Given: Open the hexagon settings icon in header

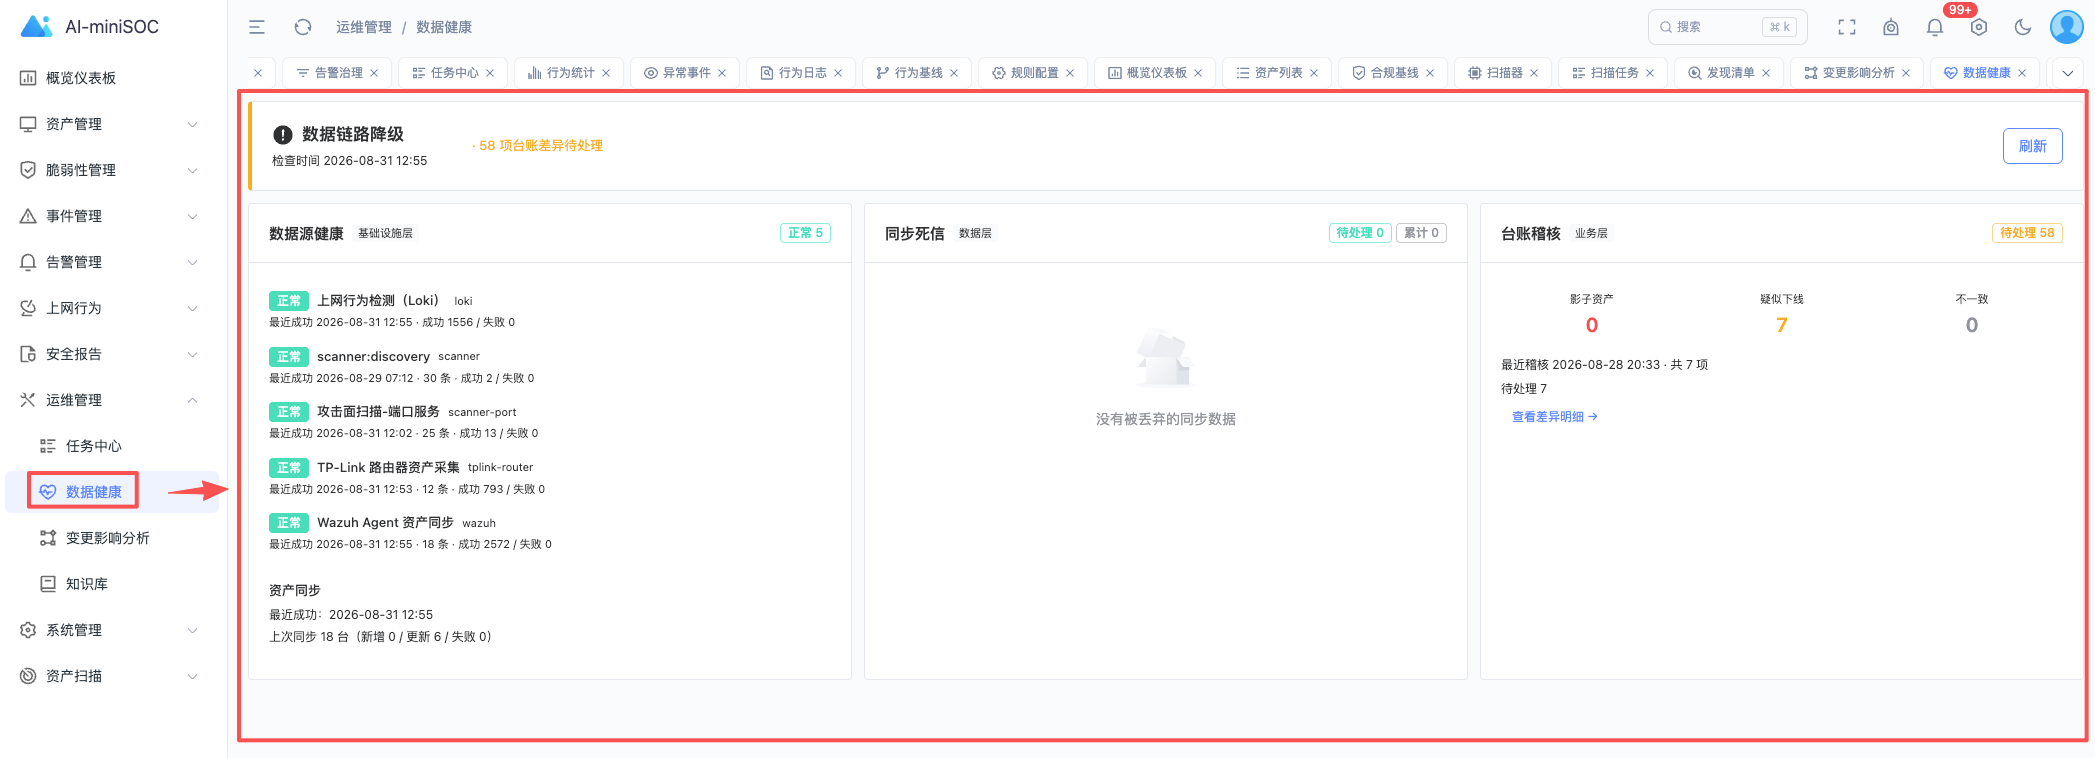Looking at the screenshot, I should click(x=1979, y=27).
